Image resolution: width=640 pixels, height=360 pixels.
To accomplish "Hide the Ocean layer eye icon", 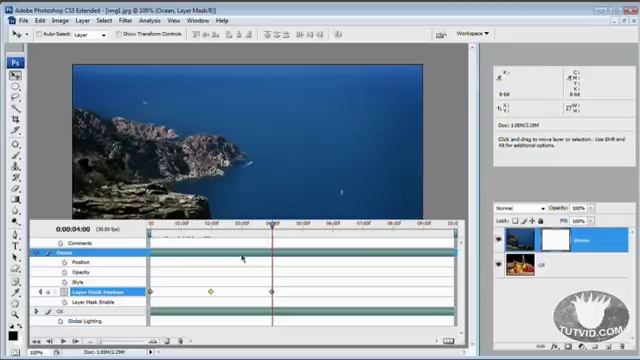I will (499, 240).
